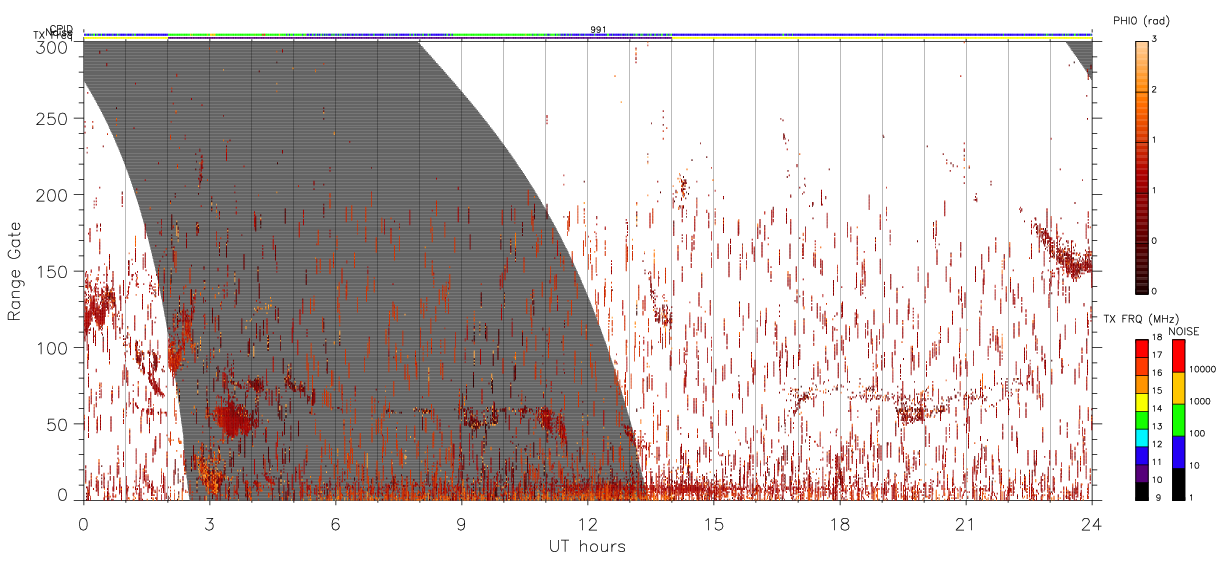
Task: Click the top red NOISE legend swatch
Action: tap(1178, 356)
